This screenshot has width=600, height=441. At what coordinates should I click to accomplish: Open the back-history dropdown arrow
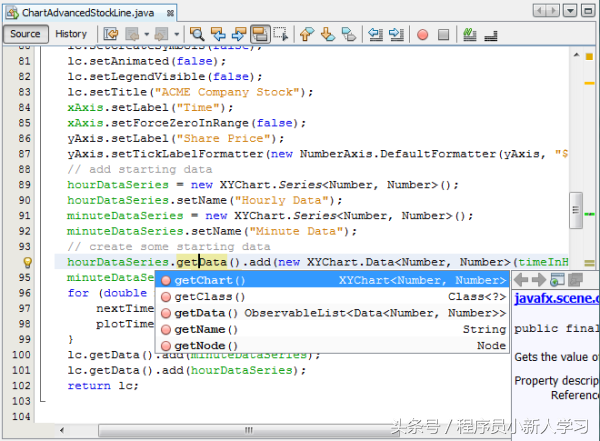coord(147,34)
